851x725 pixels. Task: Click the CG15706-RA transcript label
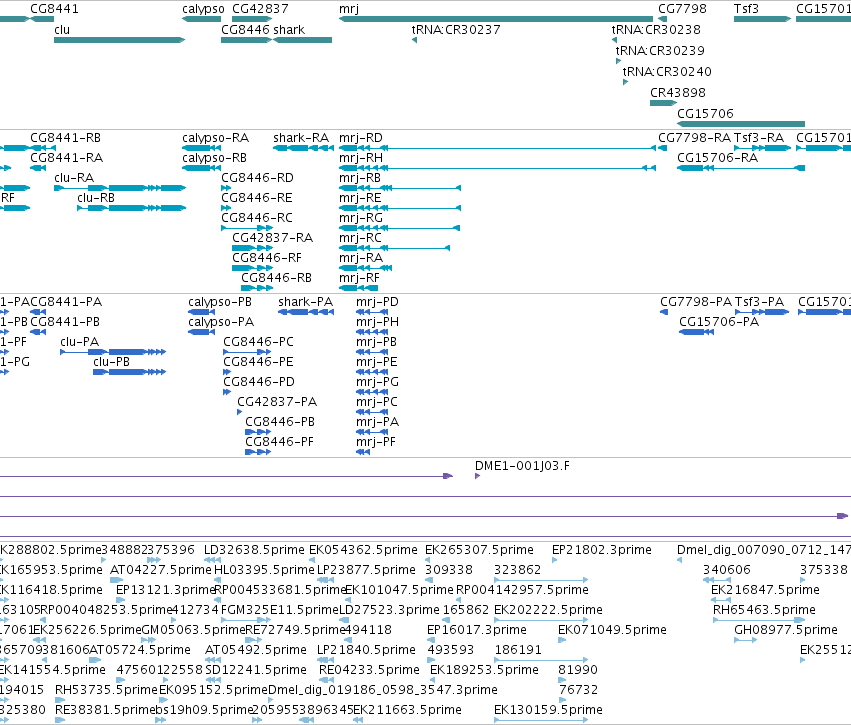point(717,158)
